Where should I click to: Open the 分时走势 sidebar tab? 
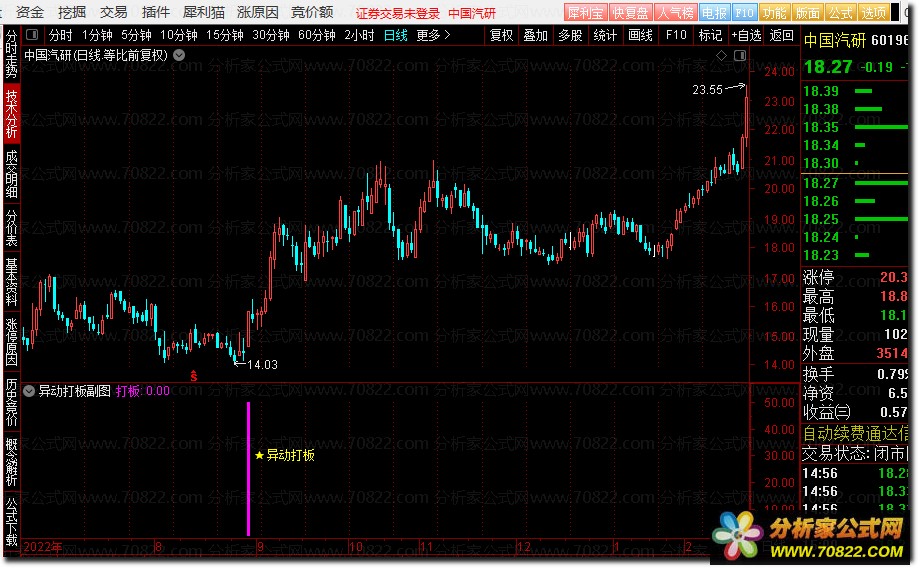(x=11, y=54)
